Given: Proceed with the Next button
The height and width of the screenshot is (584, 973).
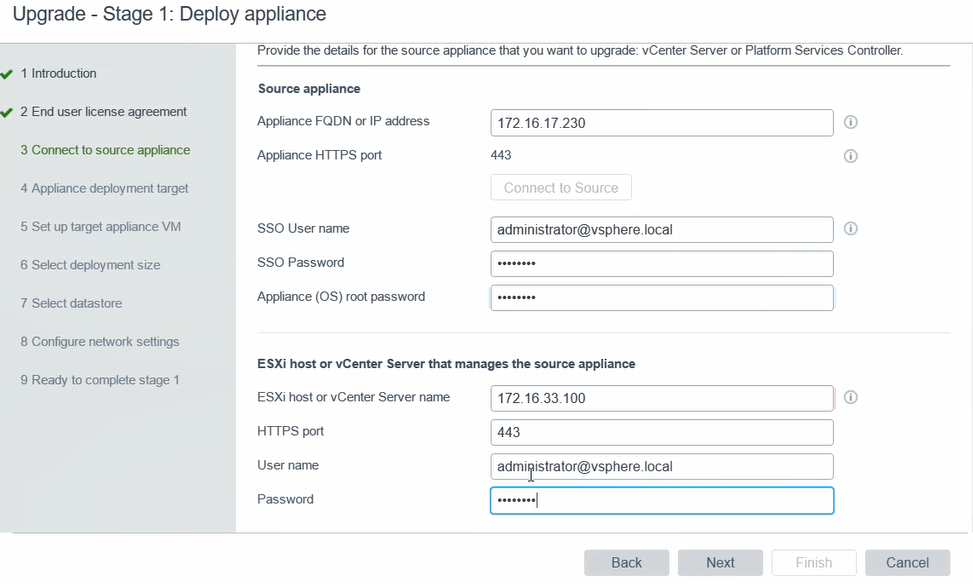Looking at the screenshot, I should (x=720, y=563).
